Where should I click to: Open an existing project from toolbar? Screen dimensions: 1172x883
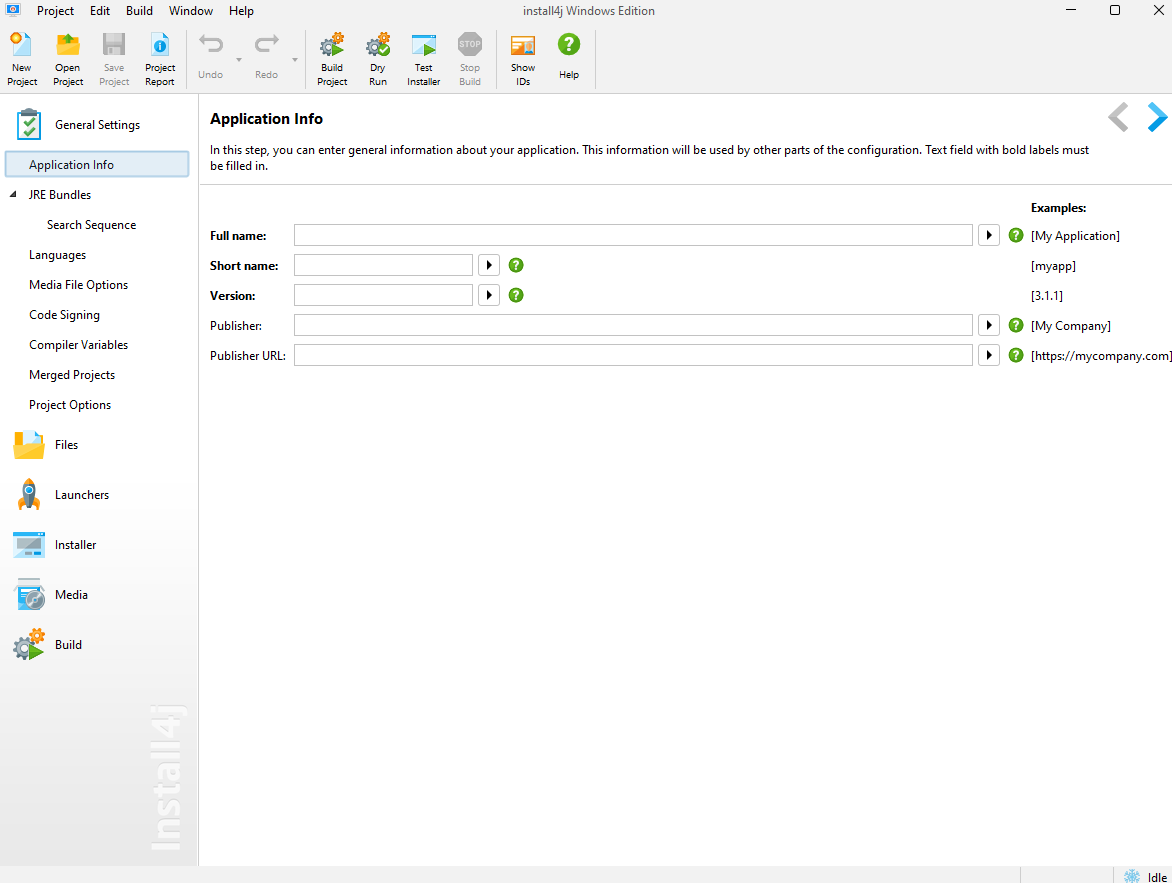(x=68, y=59)
